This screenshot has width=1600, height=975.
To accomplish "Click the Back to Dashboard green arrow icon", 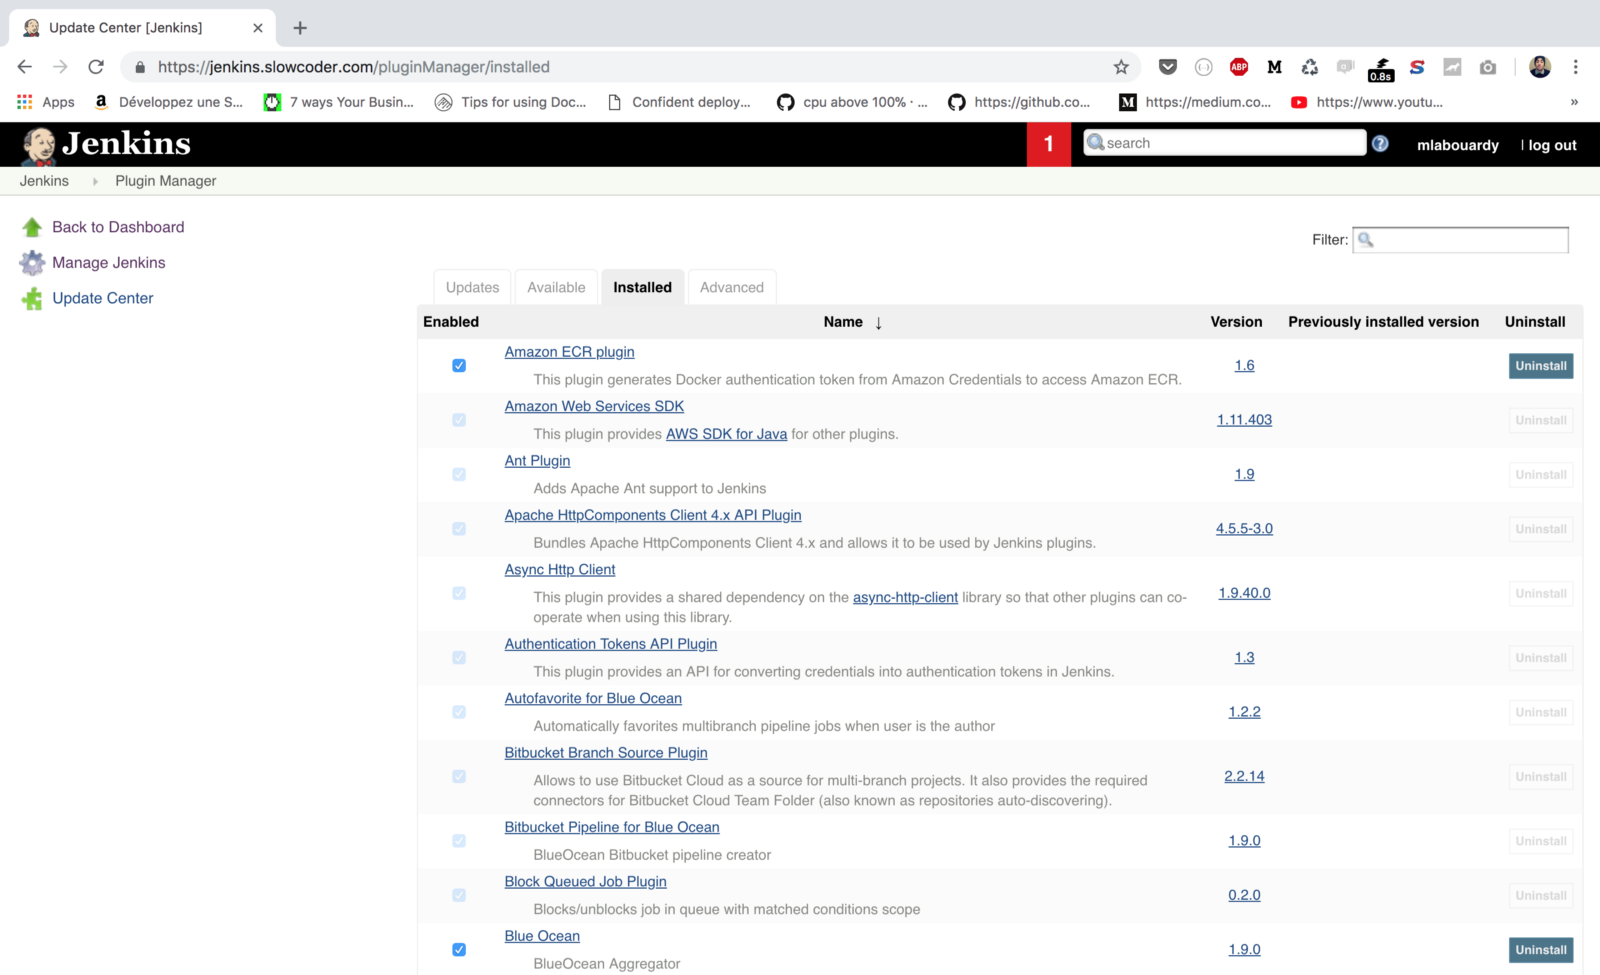I will click(x=32, y=227).
